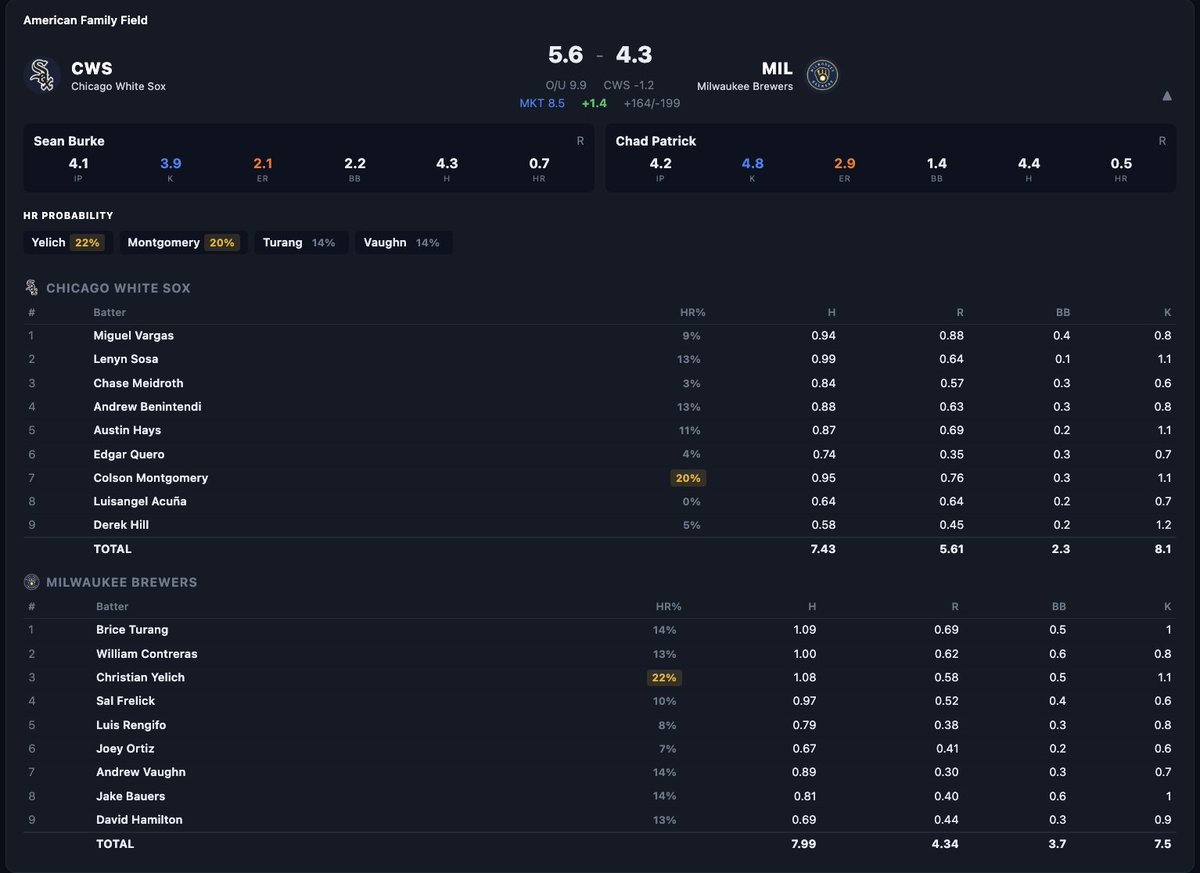This screenshot has height=873, width=1200.
Task: Select batter William Contreras
Action: pyautogui.click(x=147, y=654)
